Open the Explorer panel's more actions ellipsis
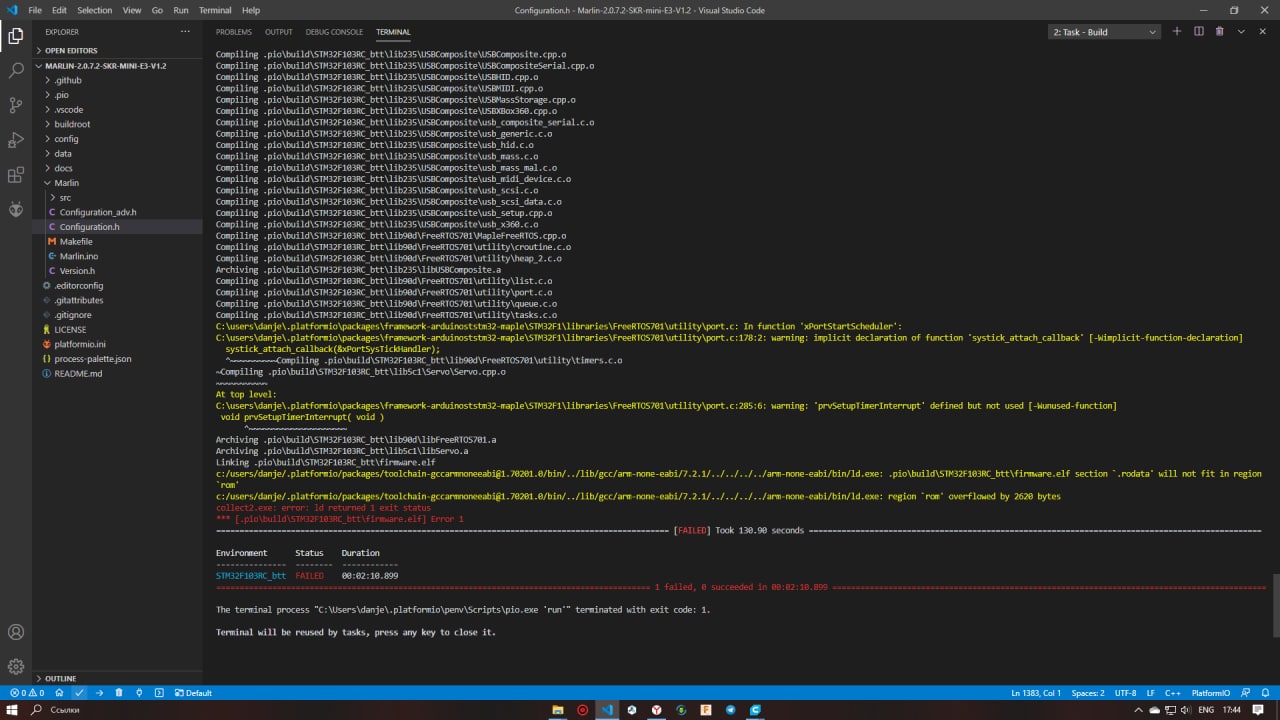Viewport: 1280px width, 720px height. click(x=185, y=32)
